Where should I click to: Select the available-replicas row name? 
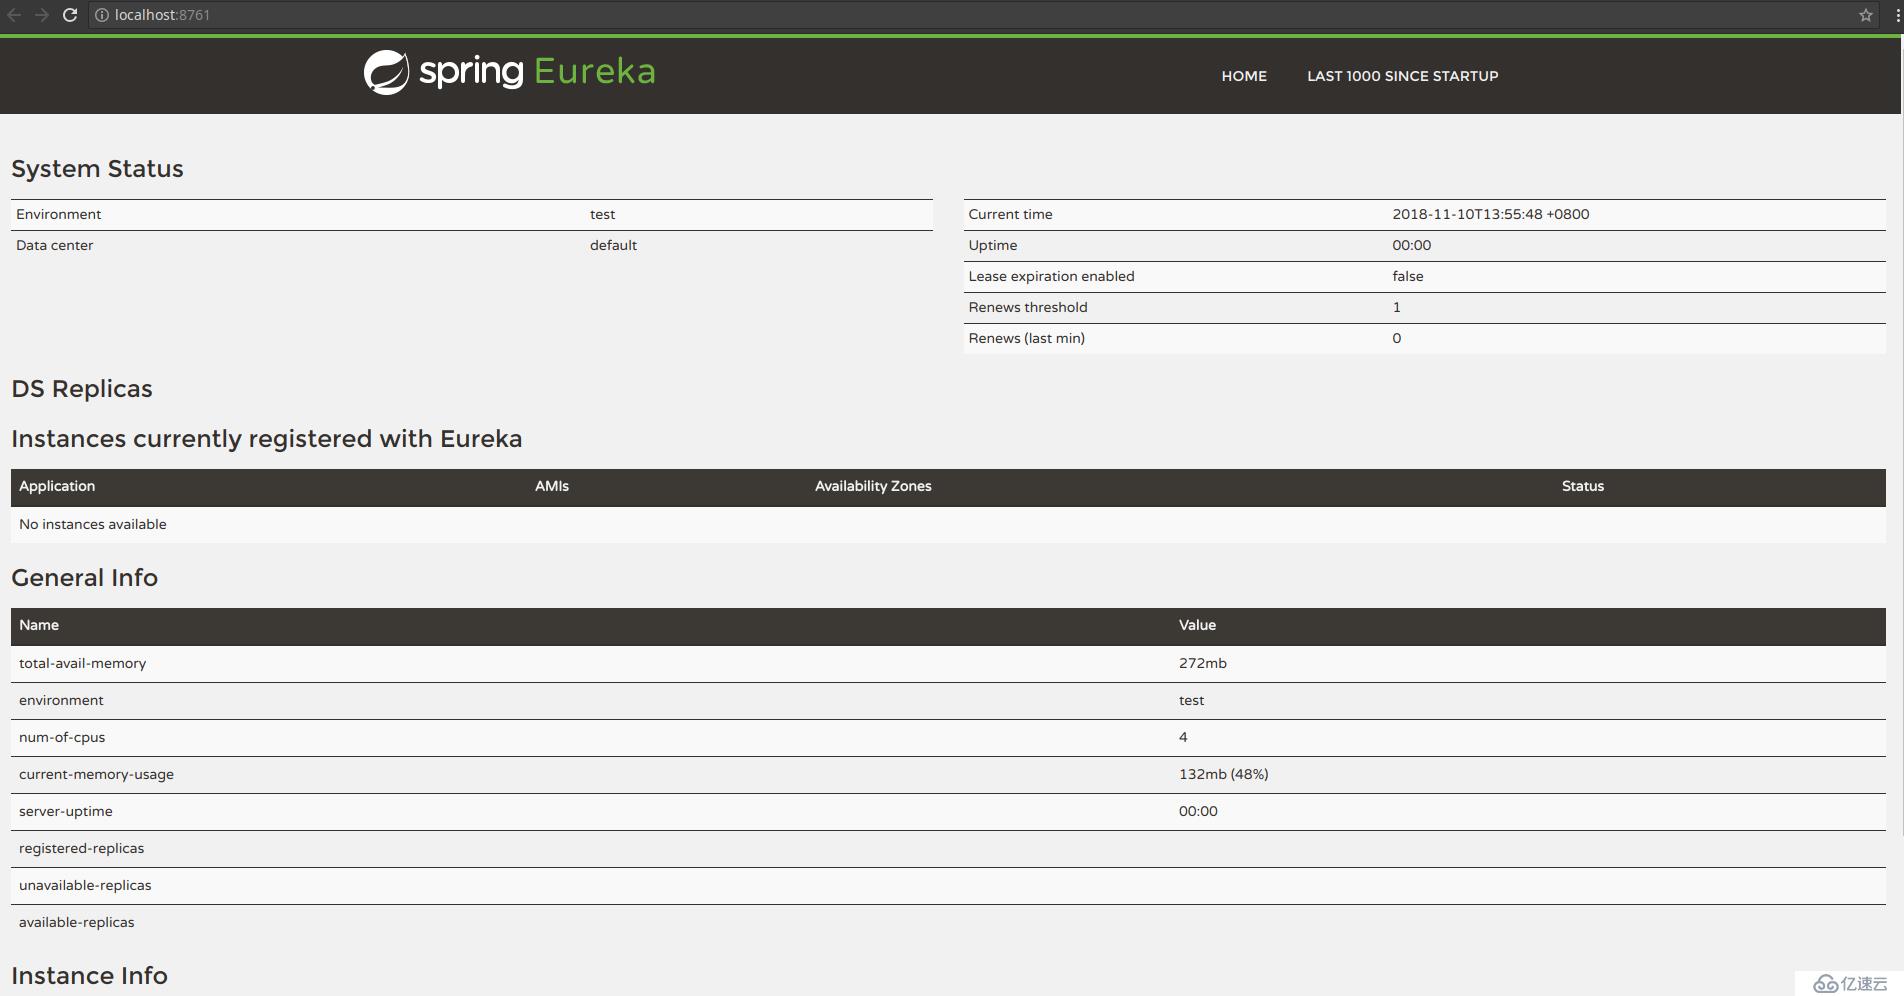pos(76,922)
